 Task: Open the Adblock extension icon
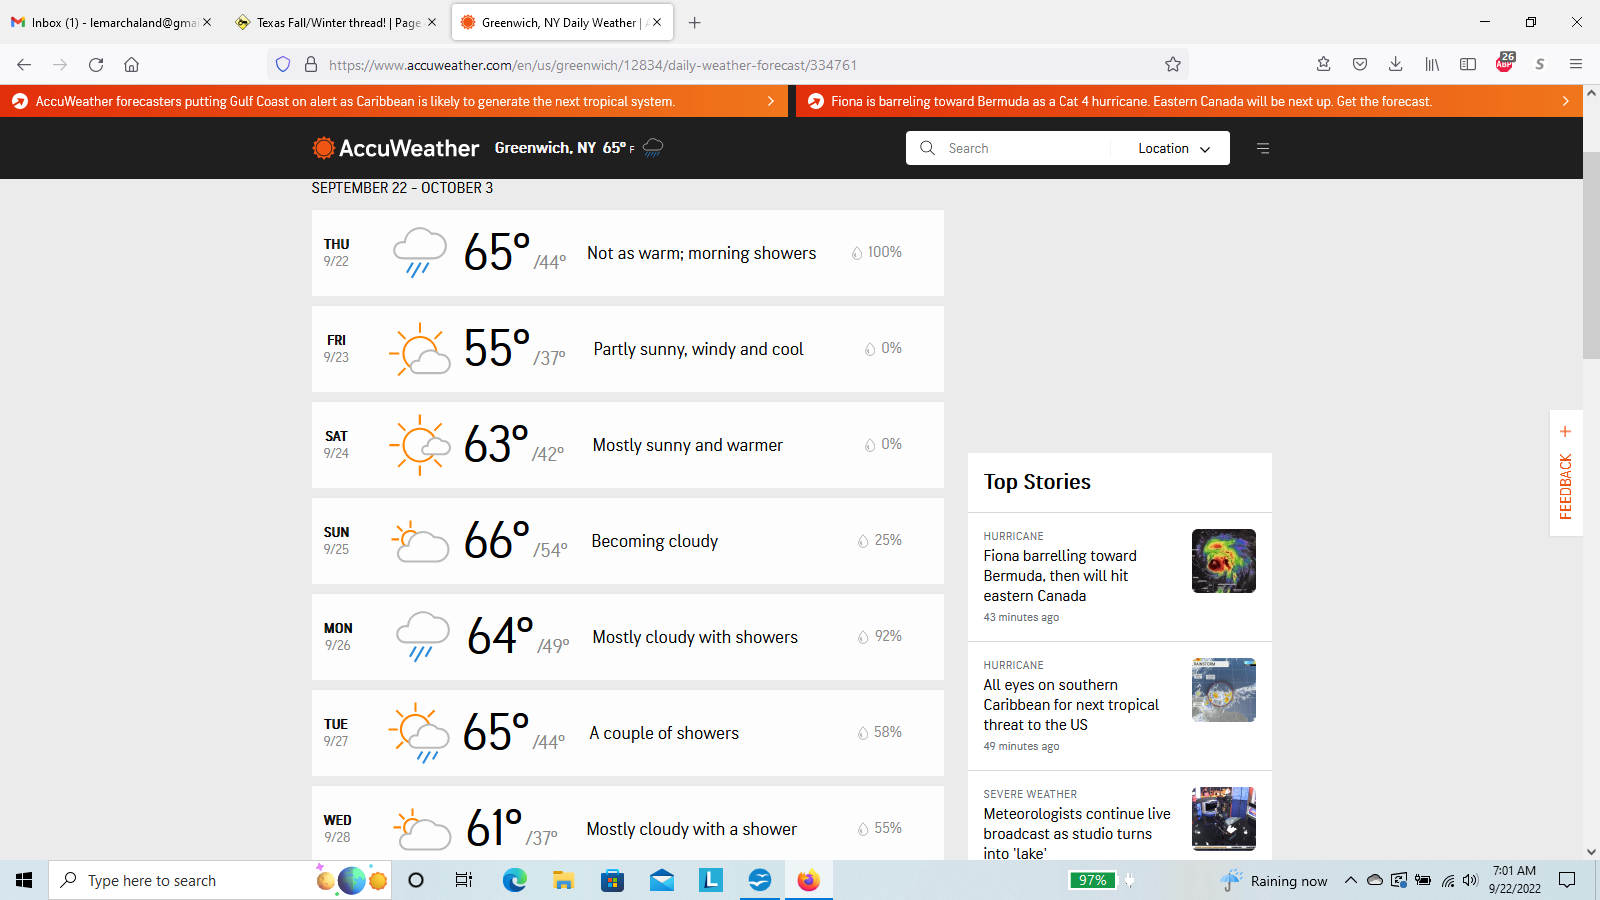1504,64
